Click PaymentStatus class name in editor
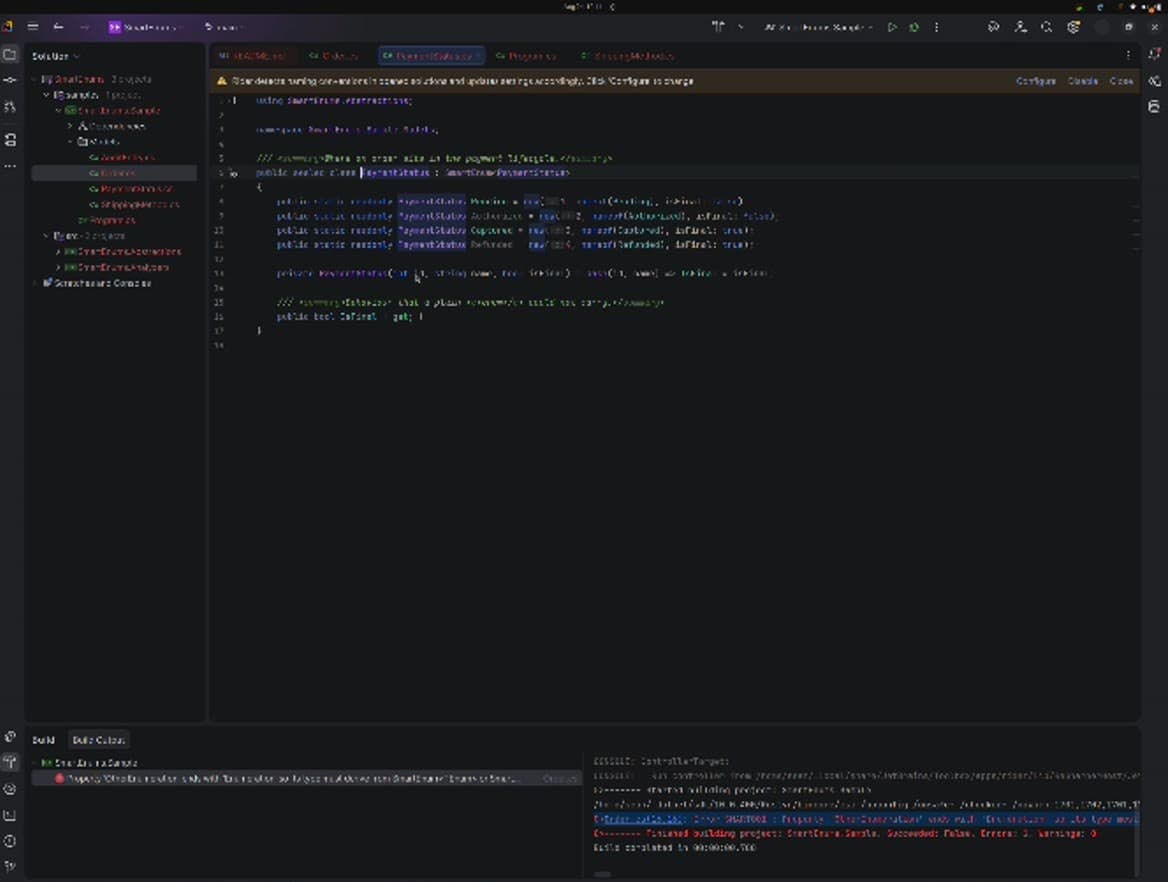 (396, 173)
